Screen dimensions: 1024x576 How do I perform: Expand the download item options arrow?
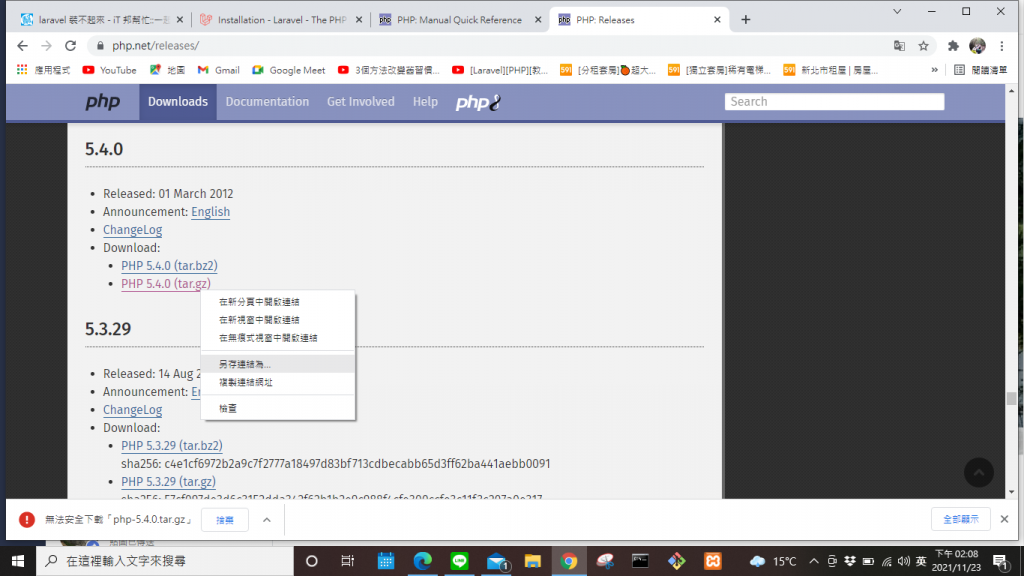(266, 520)
